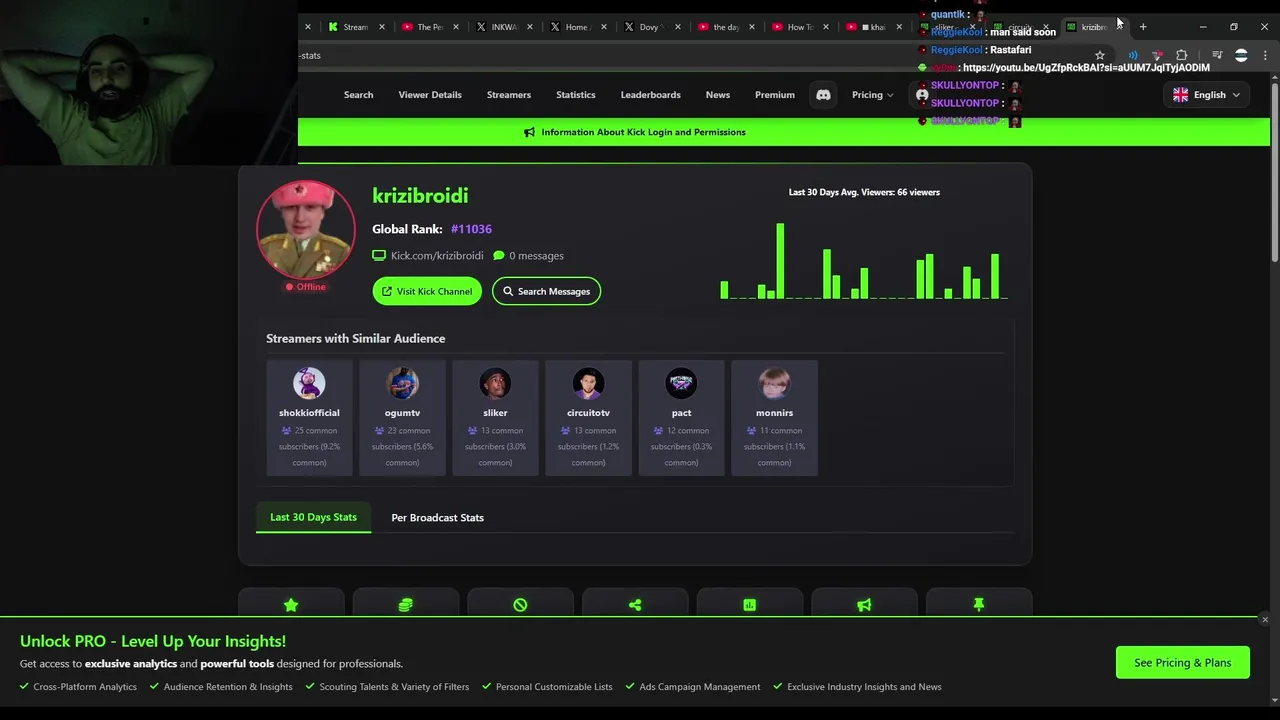Open the Search nav item

point(358,95)
